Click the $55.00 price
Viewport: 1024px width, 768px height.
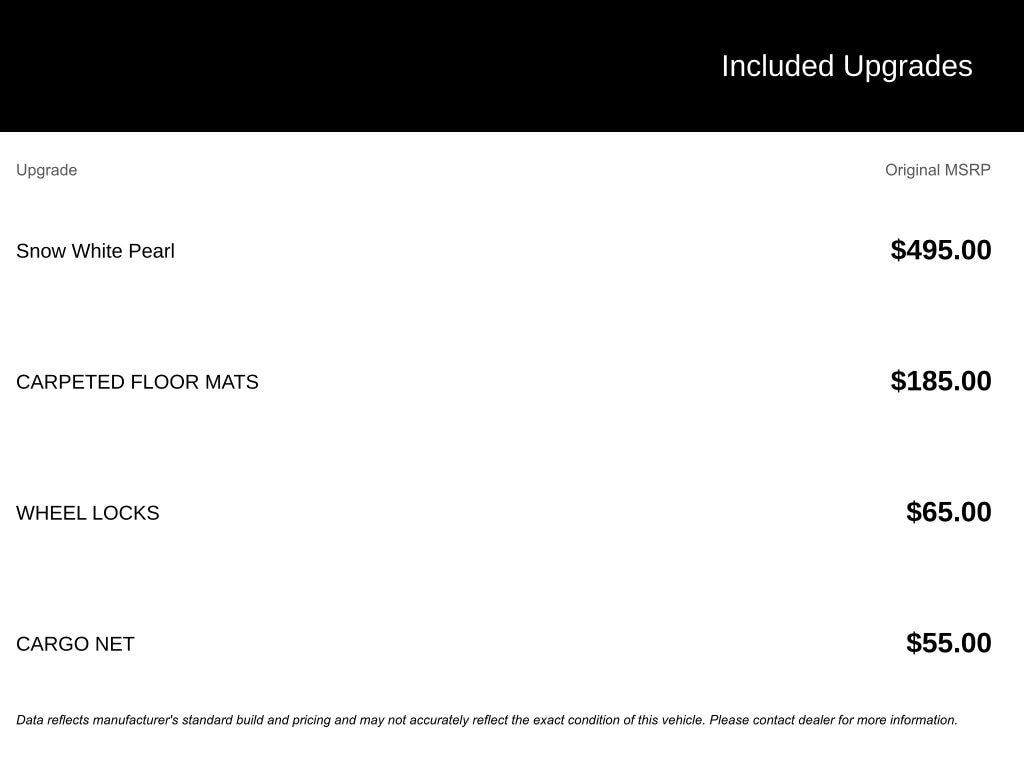tap(948, 643)
